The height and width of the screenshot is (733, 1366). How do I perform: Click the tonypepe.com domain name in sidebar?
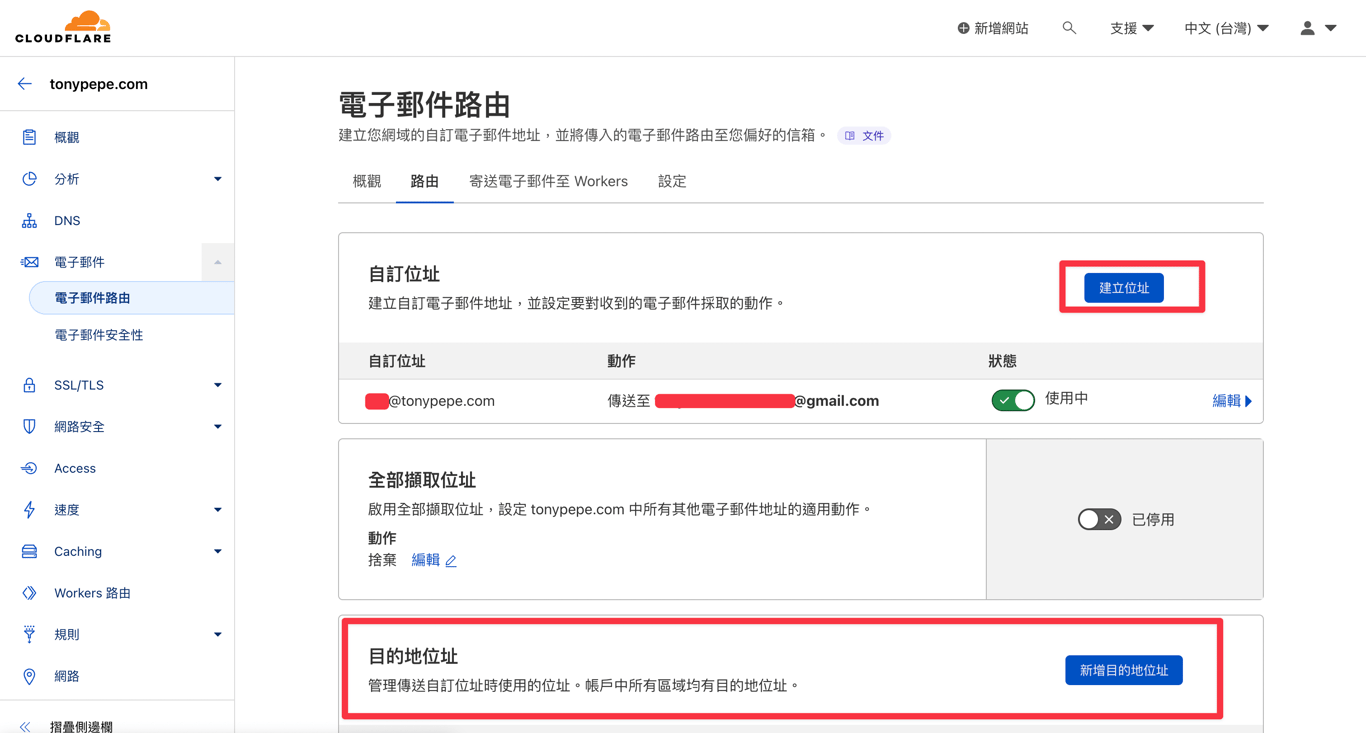[99, 84]
